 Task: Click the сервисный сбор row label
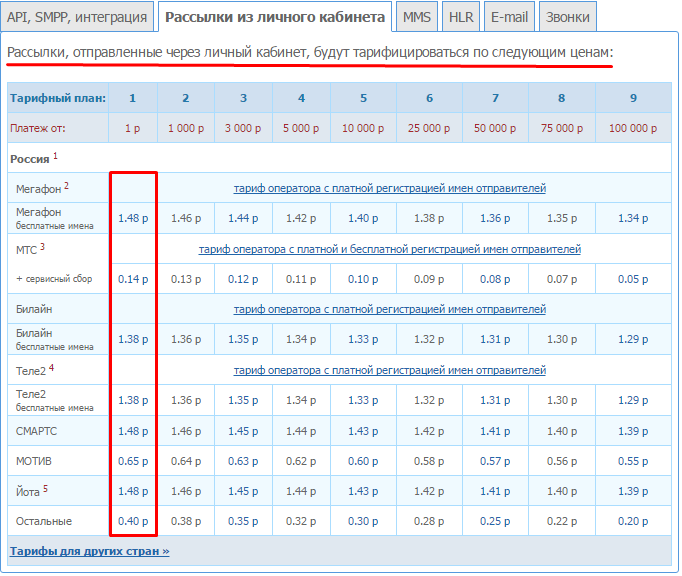(x=54, y=279)
